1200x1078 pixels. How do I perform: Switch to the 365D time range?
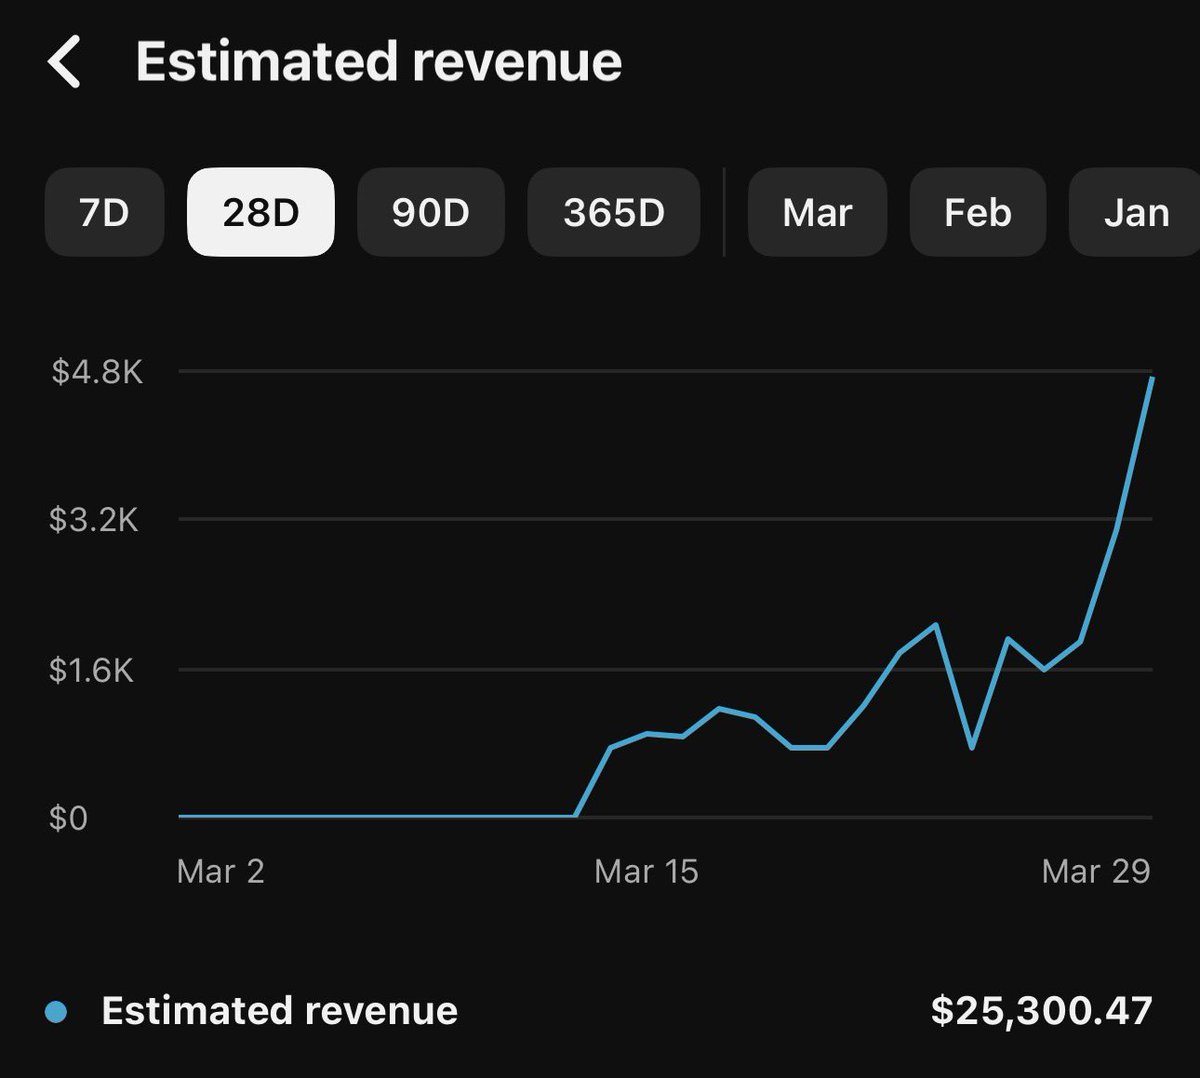point(613,212)
